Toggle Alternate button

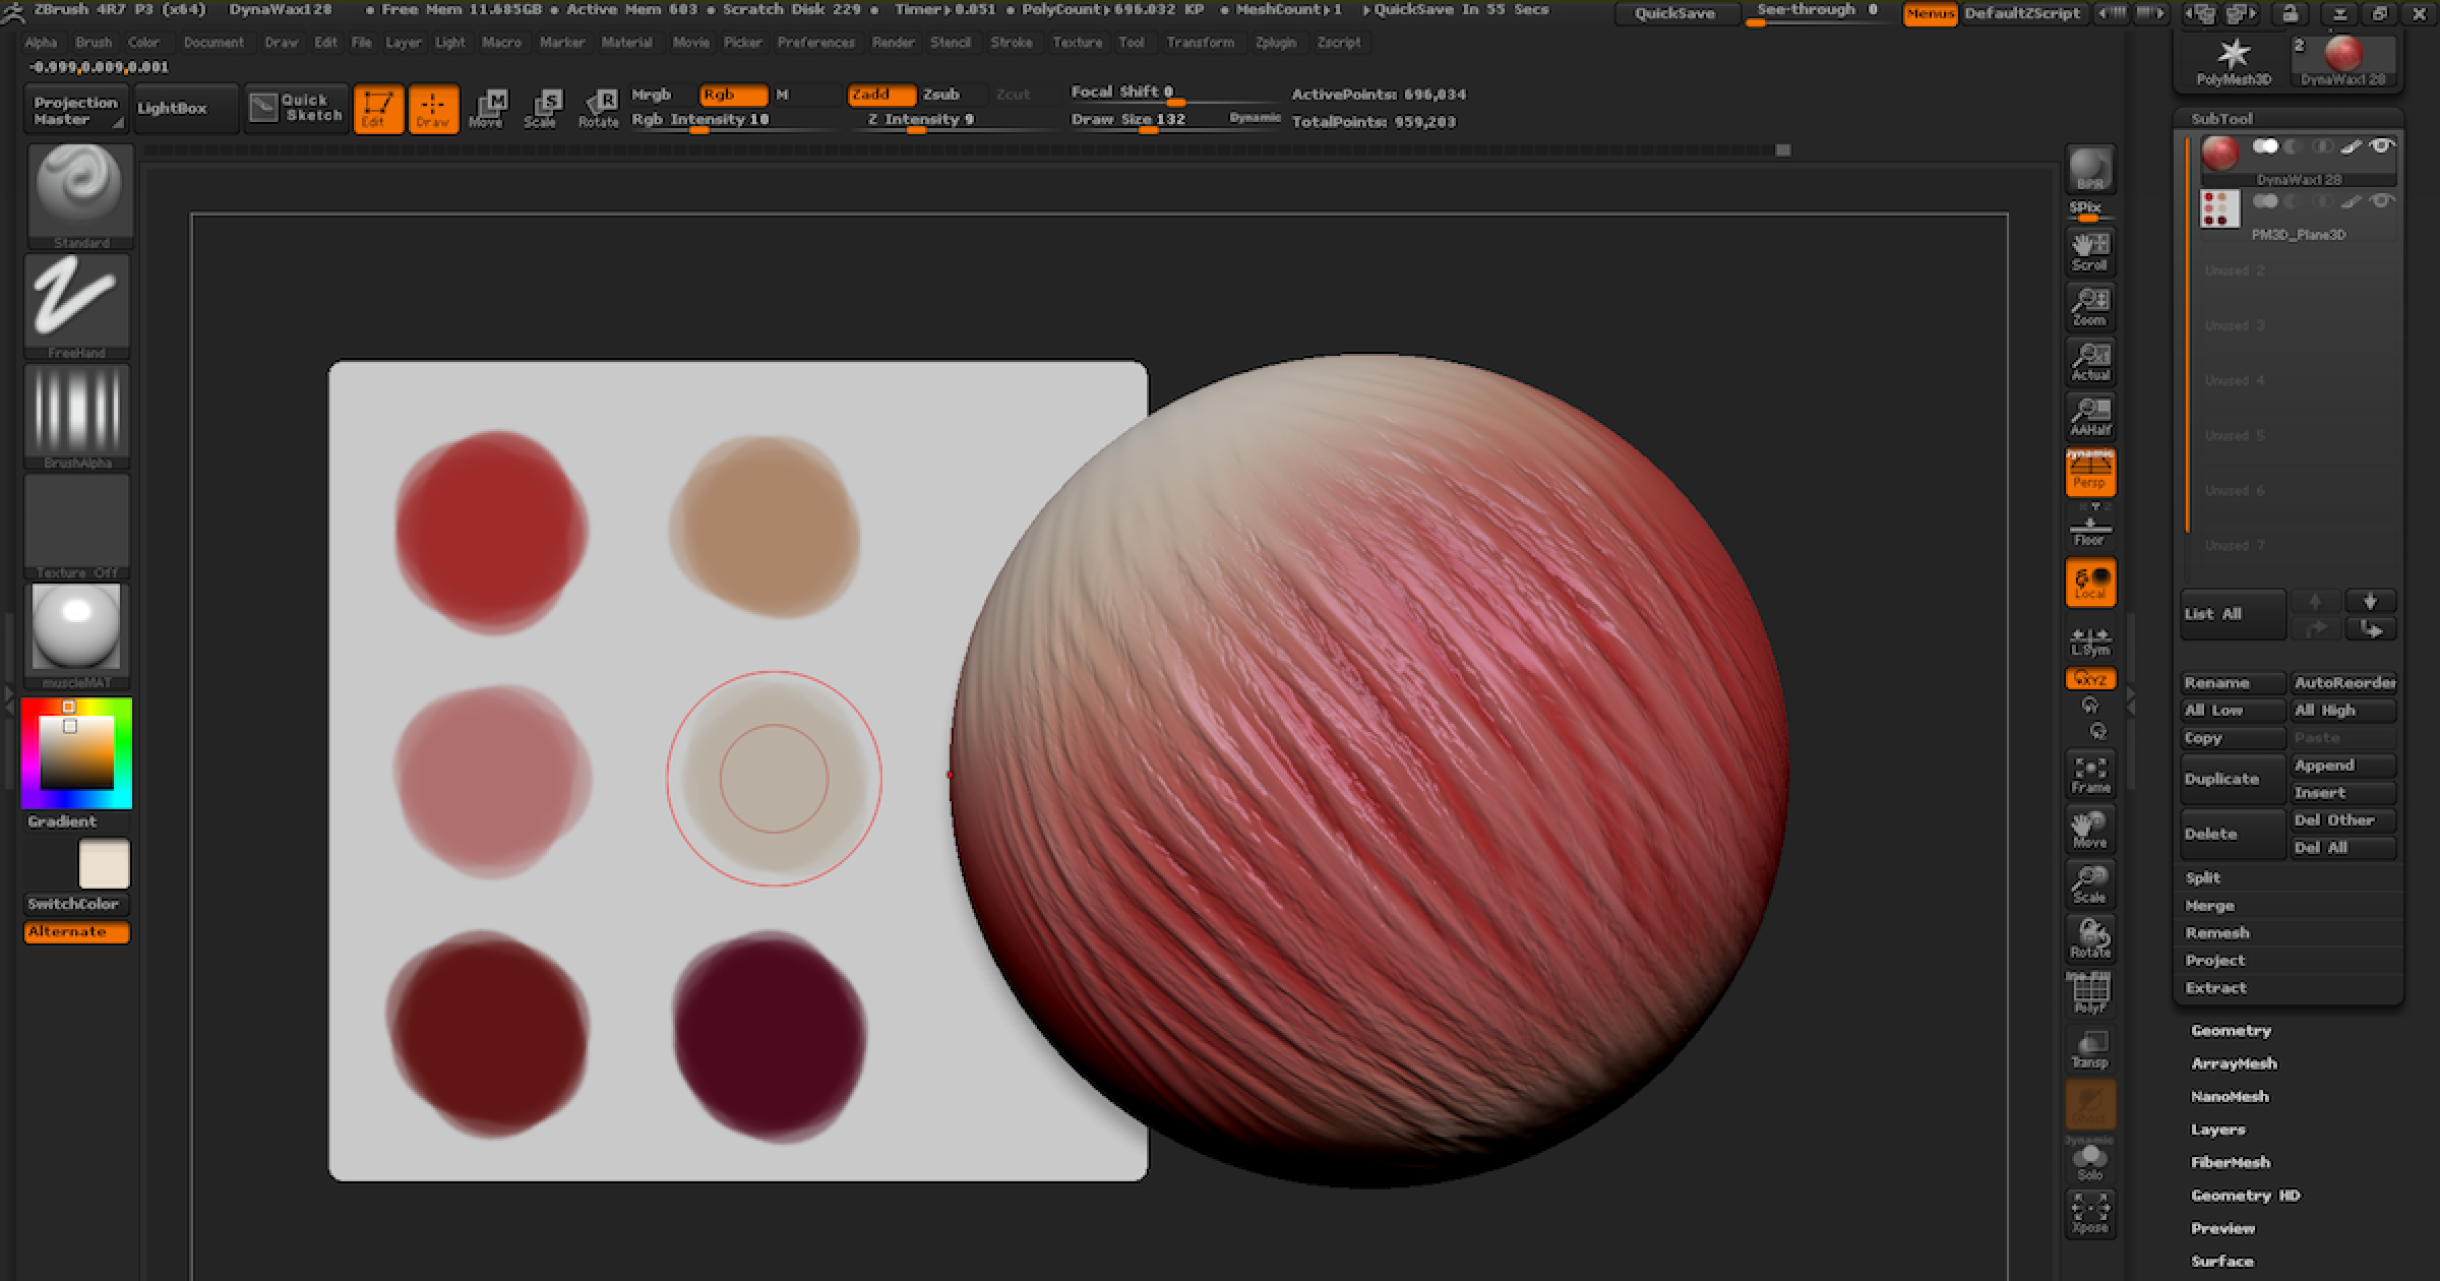[76, 932]
